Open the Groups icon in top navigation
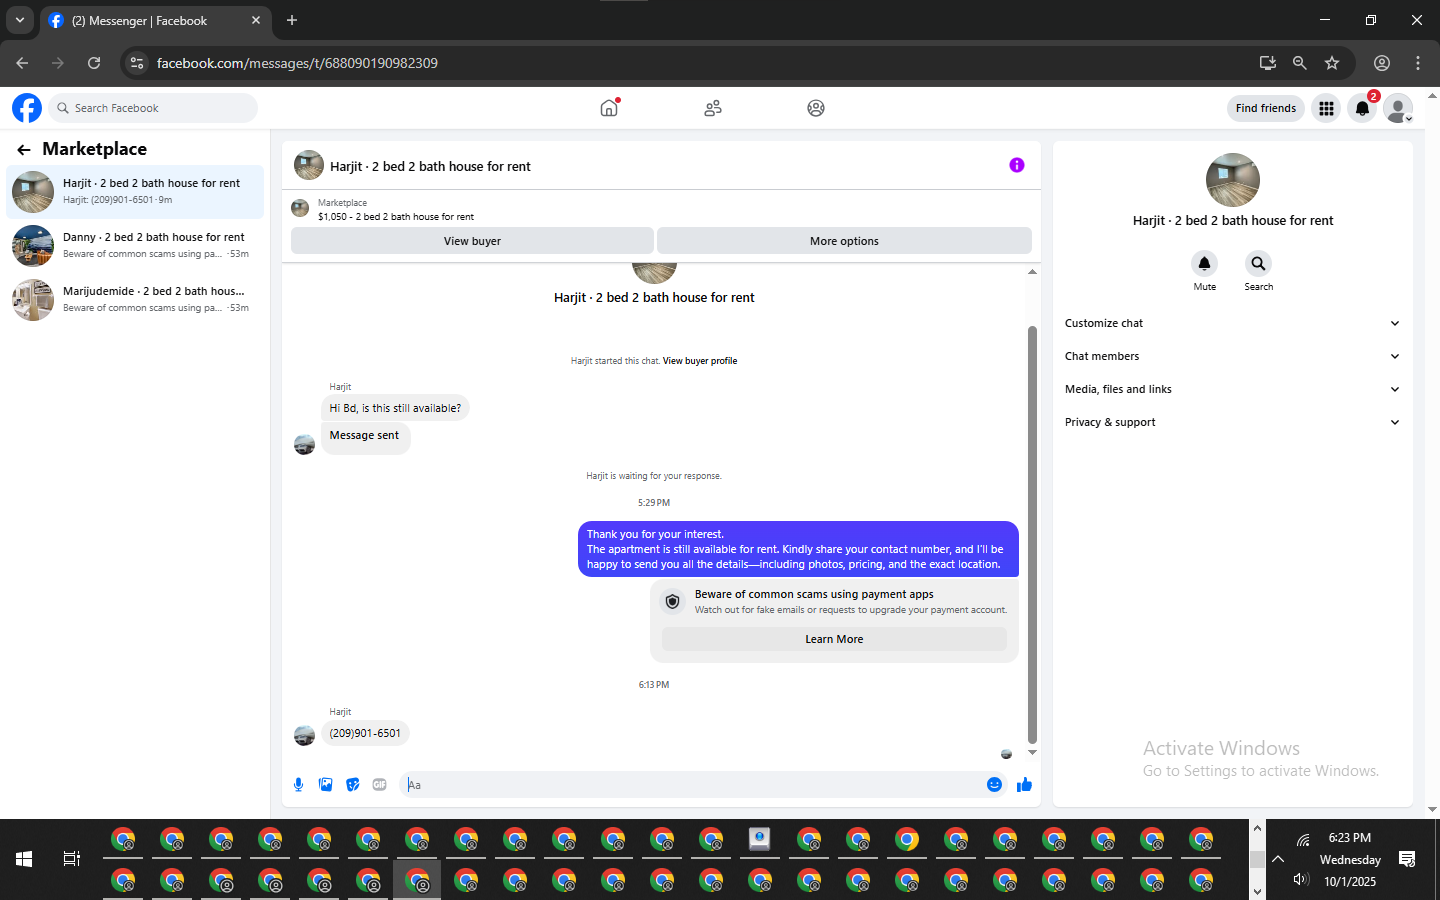Viewport: 1440px width, 900px height. [816, 108]
